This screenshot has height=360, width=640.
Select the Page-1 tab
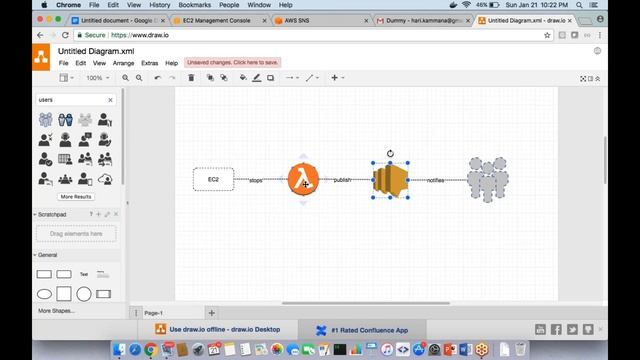[153, 313]
